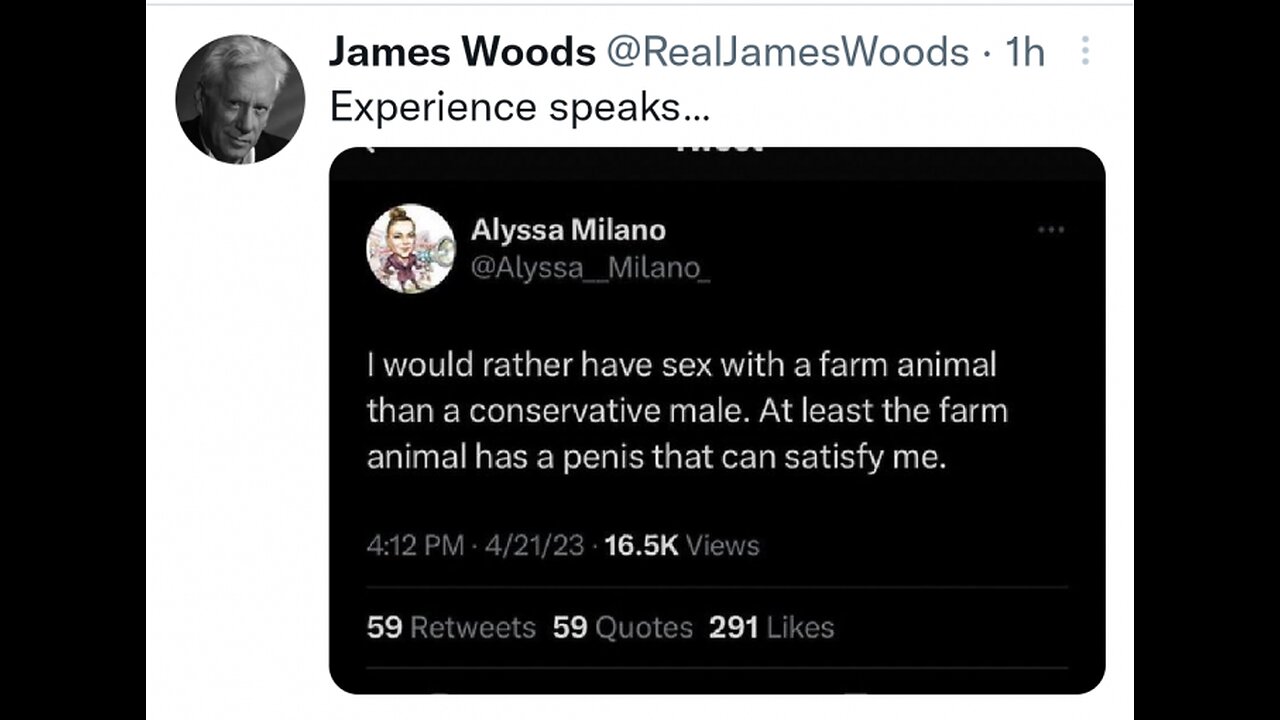Show the 59 Quotes list
This screenshot has height=720, width=1280.
(623, 627)
